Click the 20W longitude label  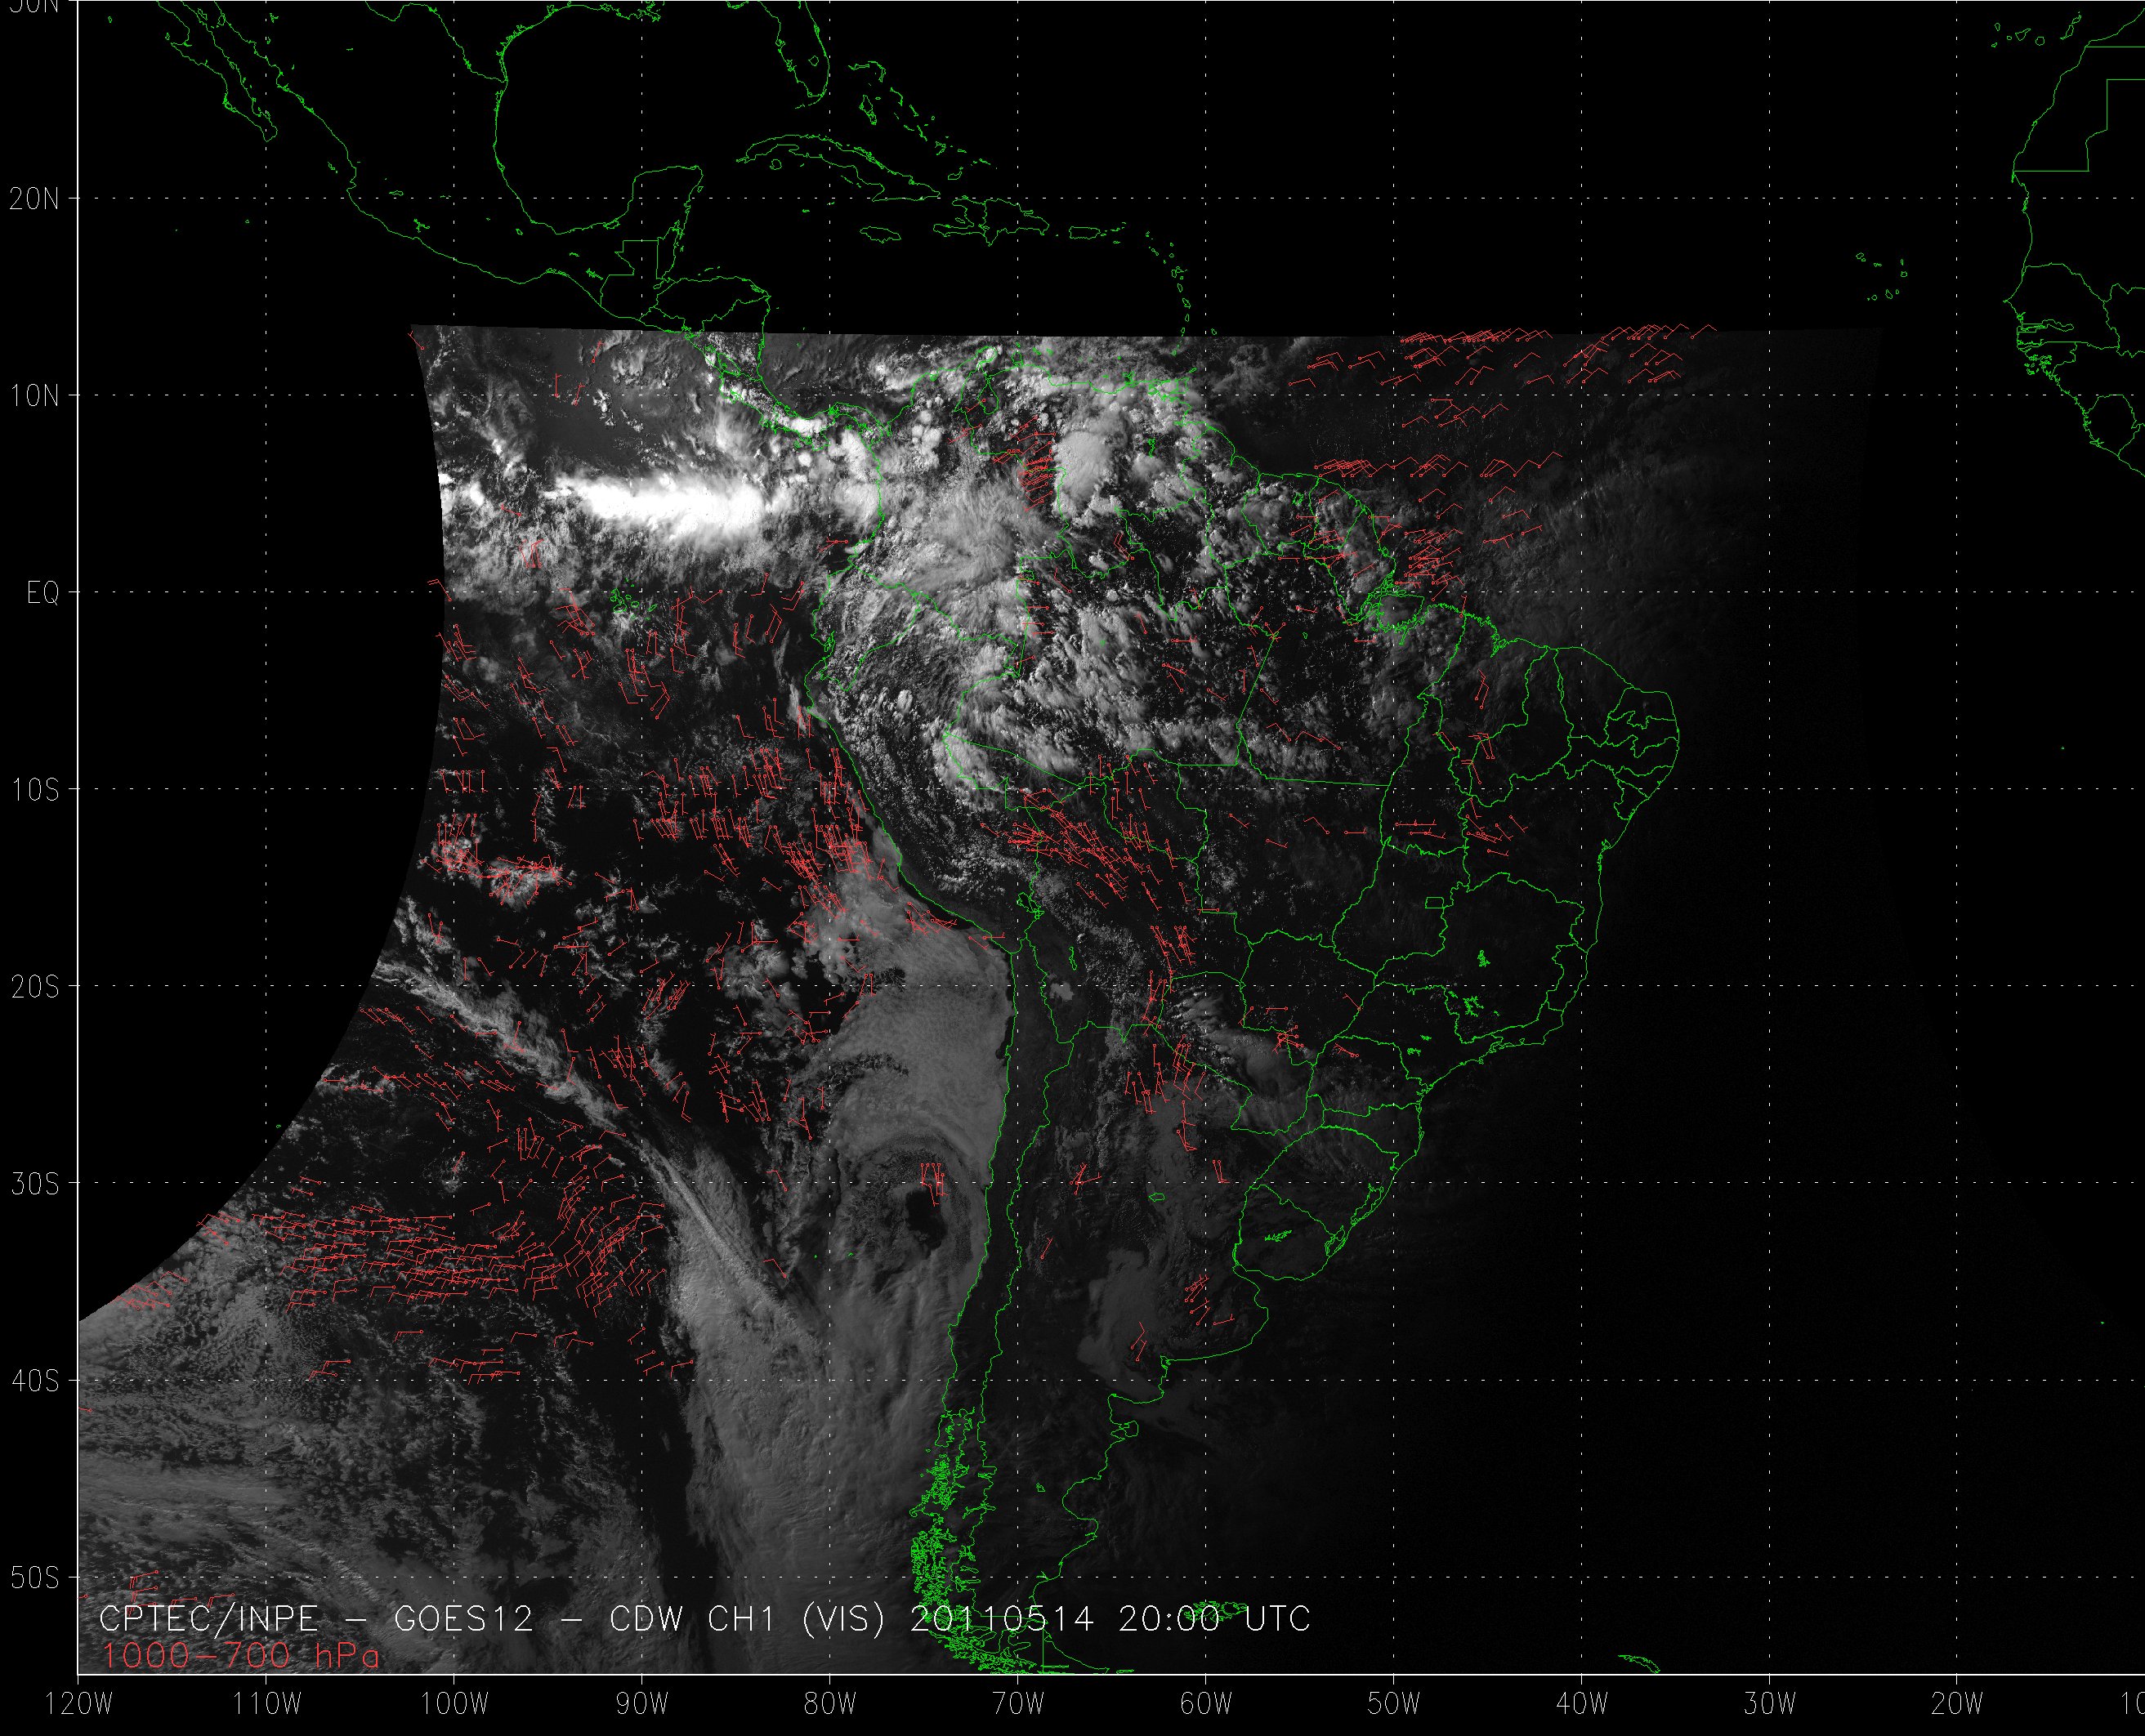1957,1704
